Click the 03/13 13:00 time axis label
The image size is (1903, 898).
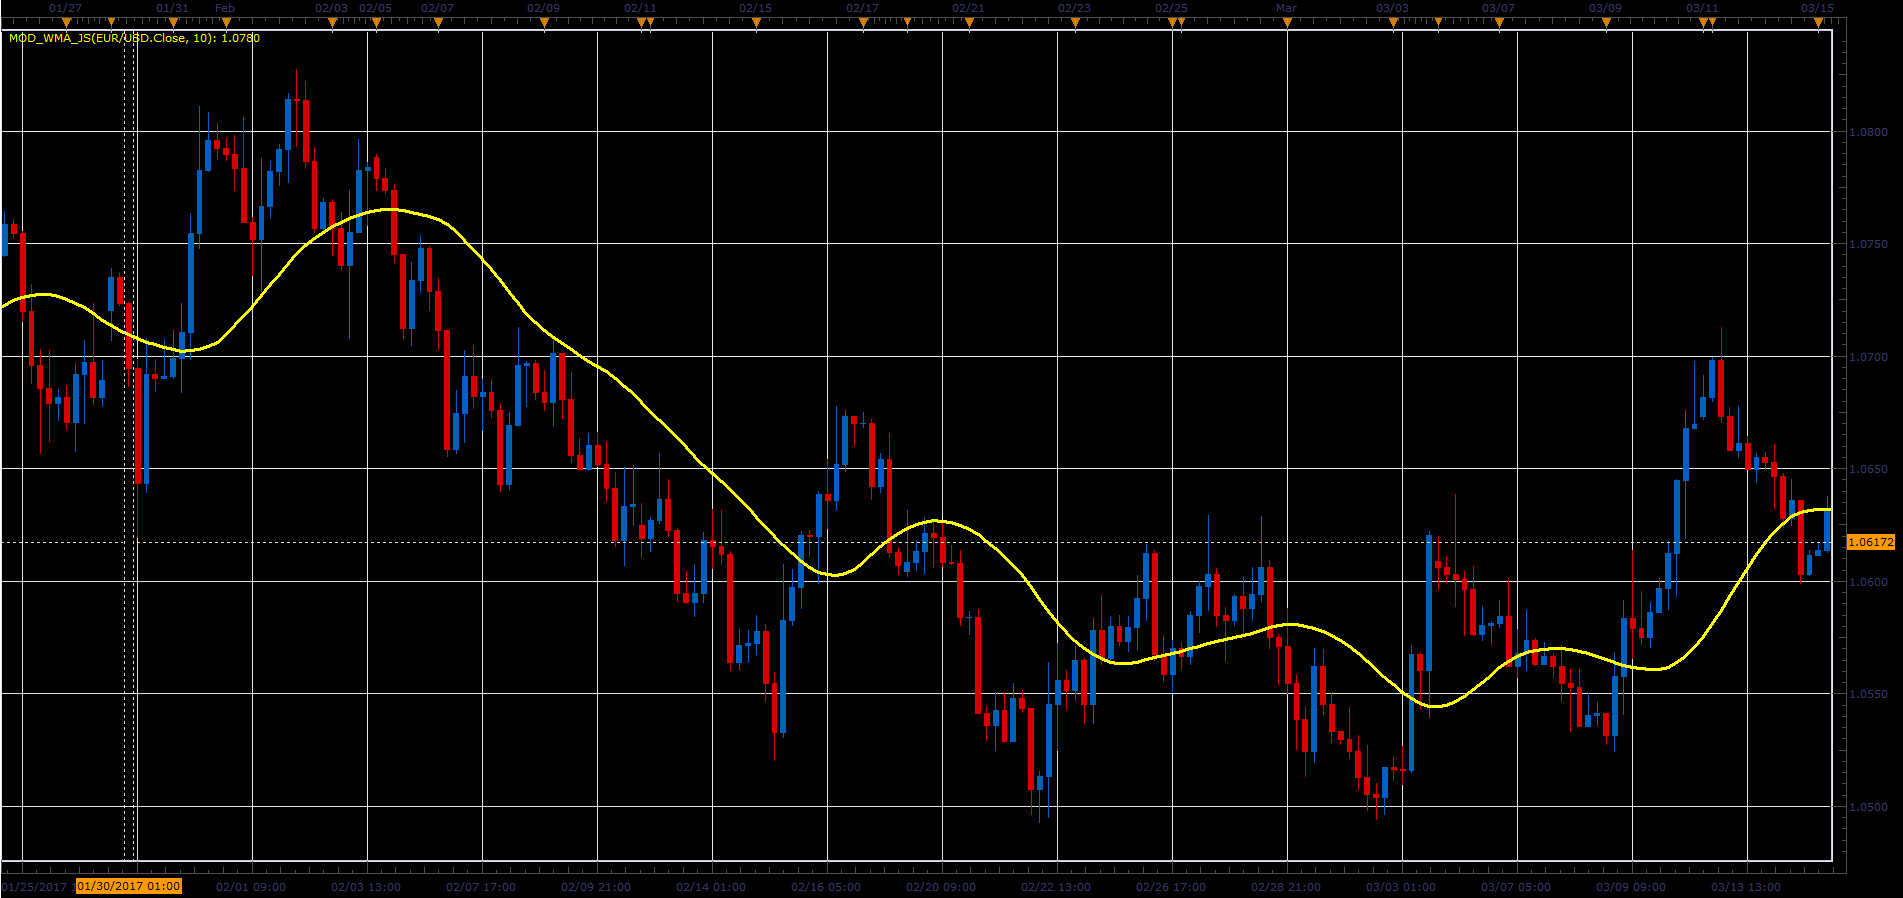pos(1746,887)
